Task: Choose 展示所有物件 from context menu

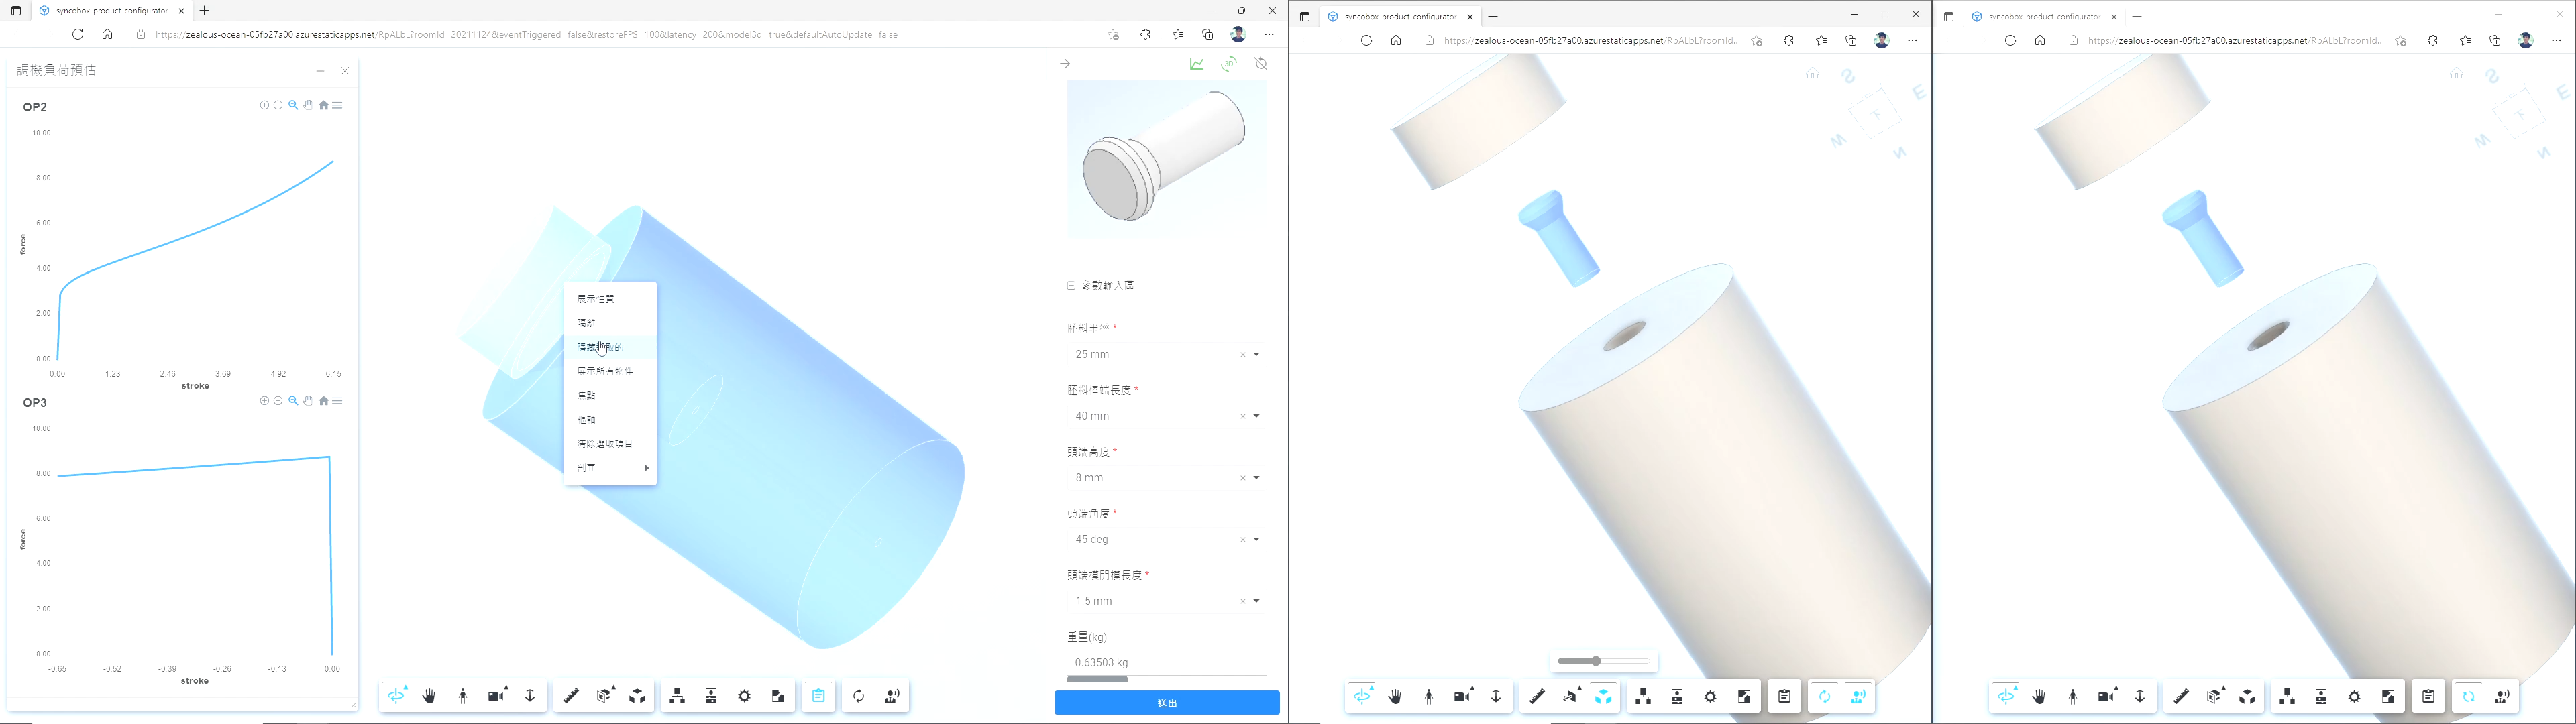Action: click(x=605, y=371)
